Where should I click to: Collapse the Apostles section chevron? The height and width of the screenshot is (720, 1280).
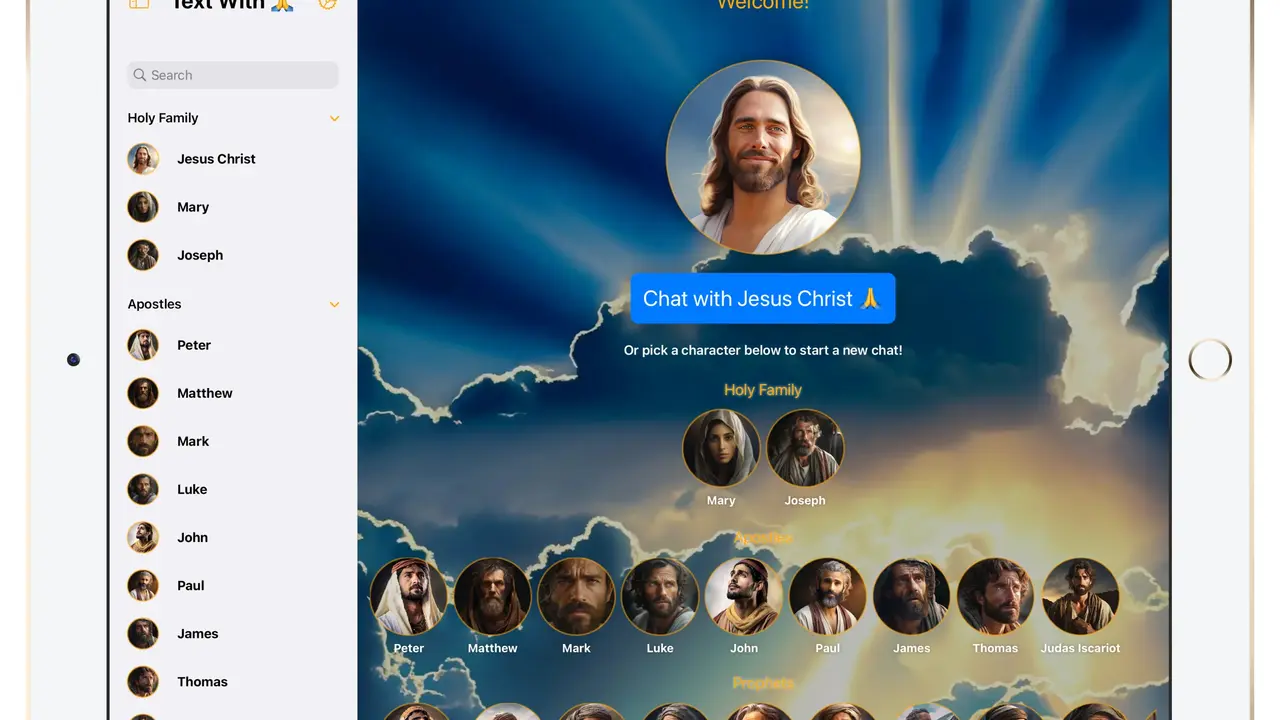pos(334,304)
